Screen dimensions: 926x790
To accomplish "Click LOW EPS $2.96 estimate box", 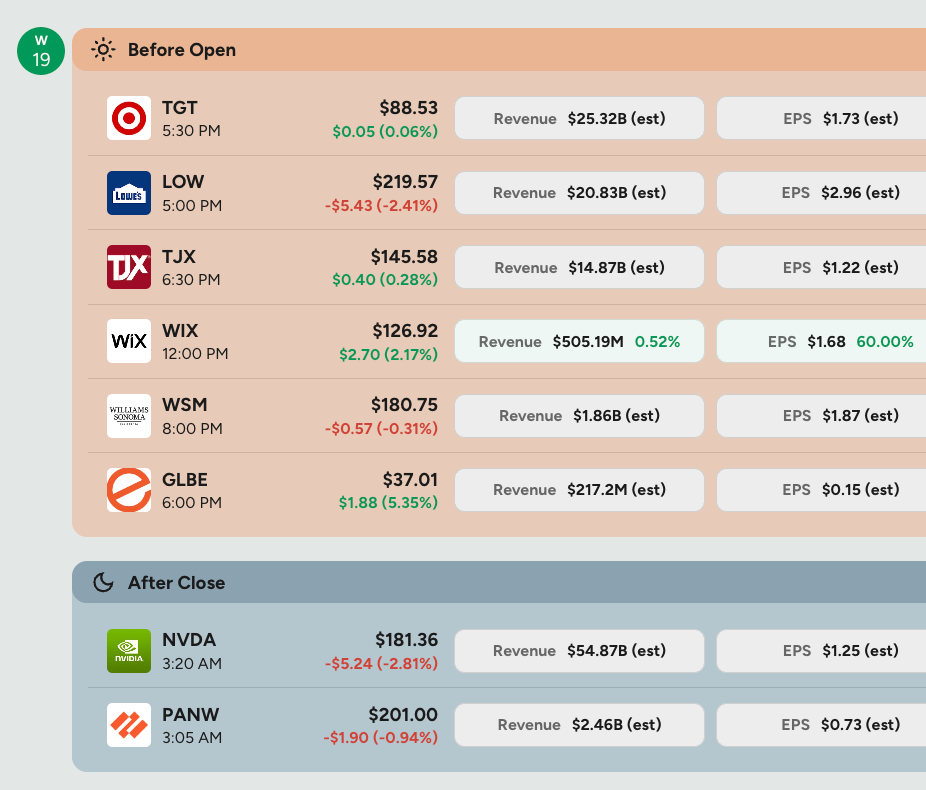I will tap(821, 192).
